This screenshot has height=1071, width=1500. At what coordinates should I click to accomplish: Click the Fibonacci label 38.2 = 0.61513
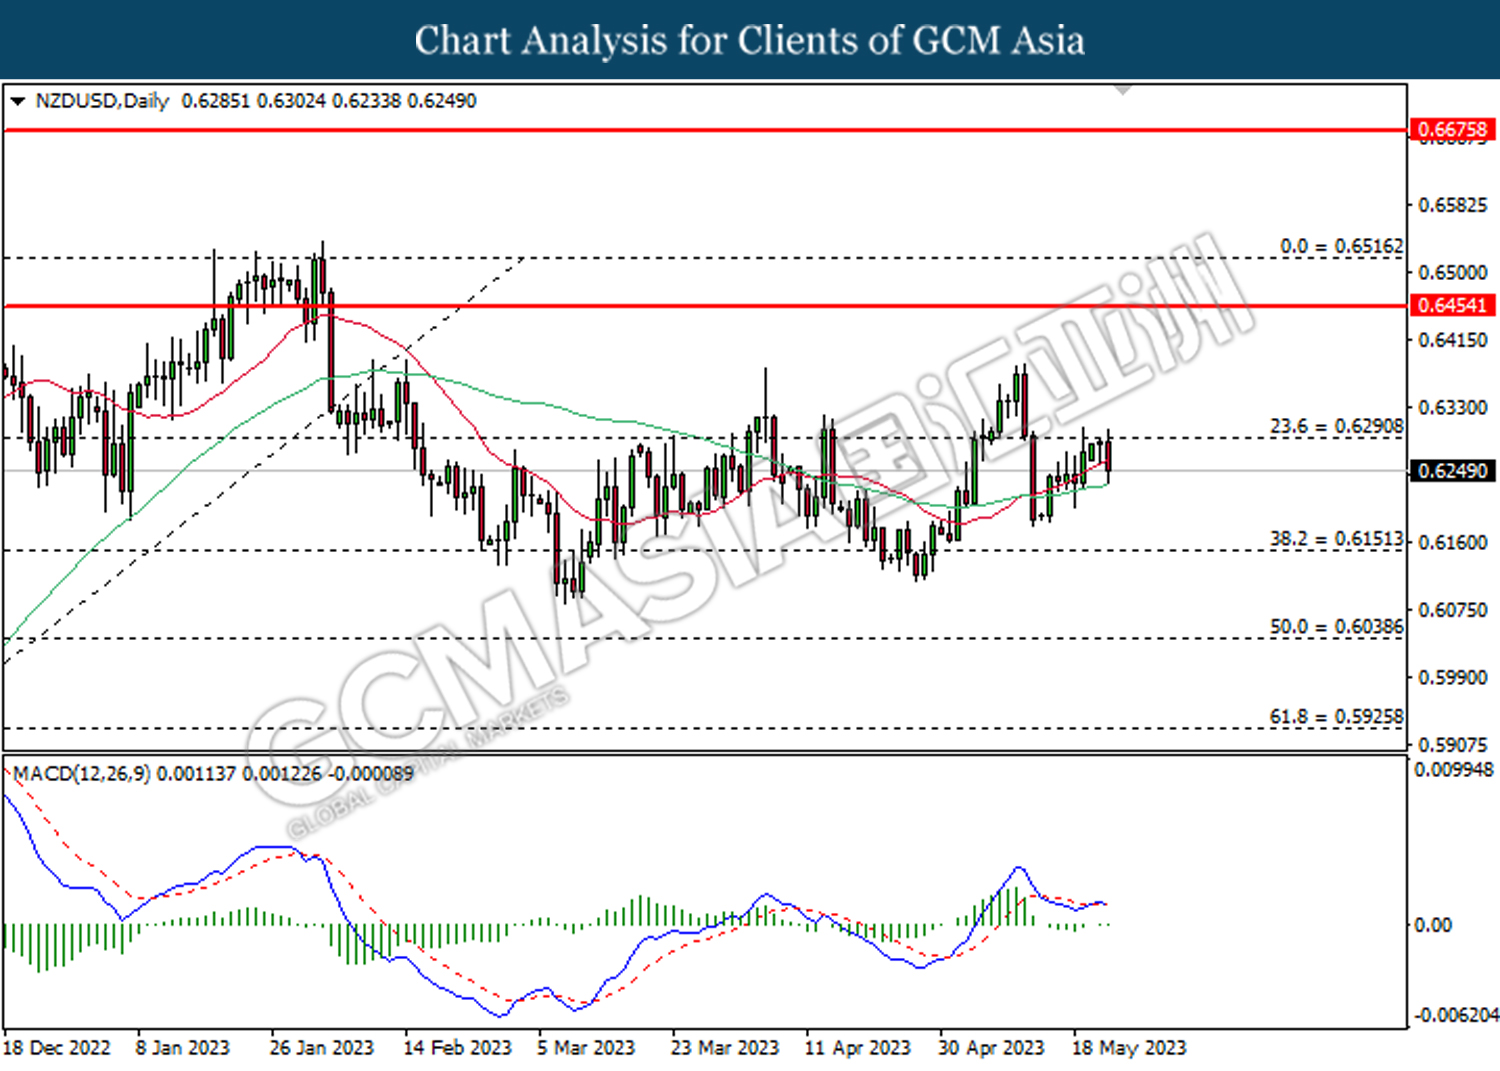point(1336,539)
